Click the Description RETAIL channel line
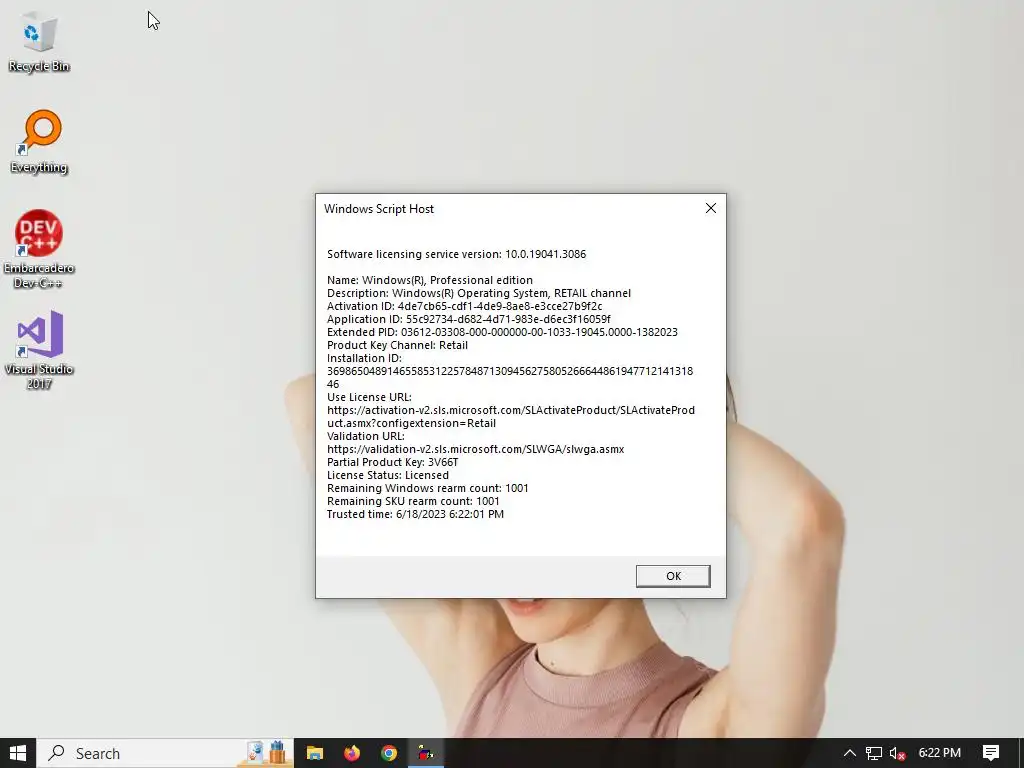1024x768 pixels. pyautogui.click(x=479, y=293)
